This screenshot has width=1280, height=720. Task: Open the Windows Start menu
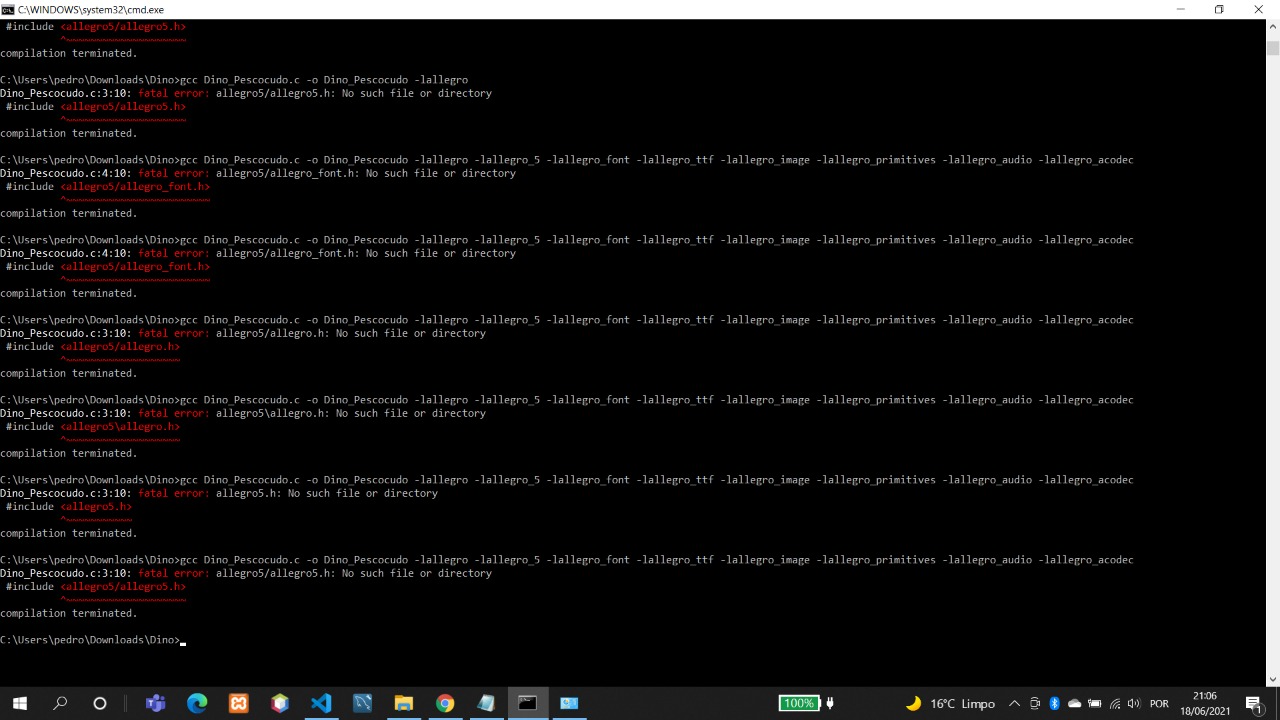pyautogui.click(x=20, y=703)
